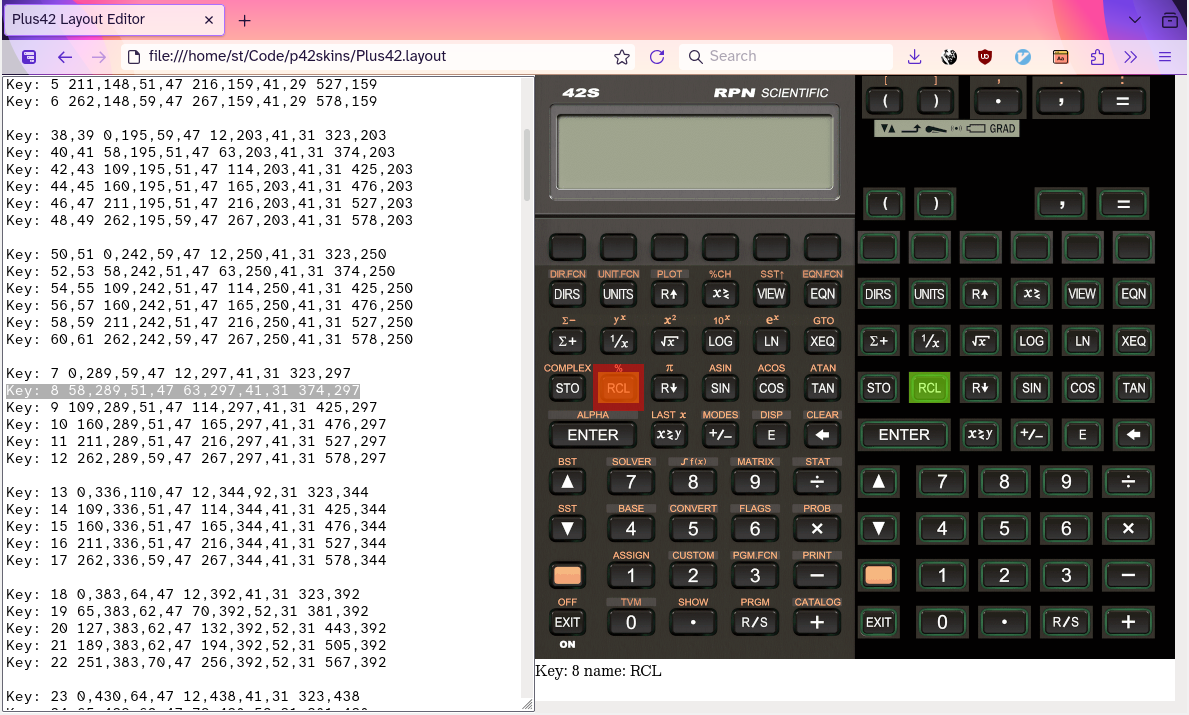Open the browser hamburger application menu

(x=1165, y=57)
